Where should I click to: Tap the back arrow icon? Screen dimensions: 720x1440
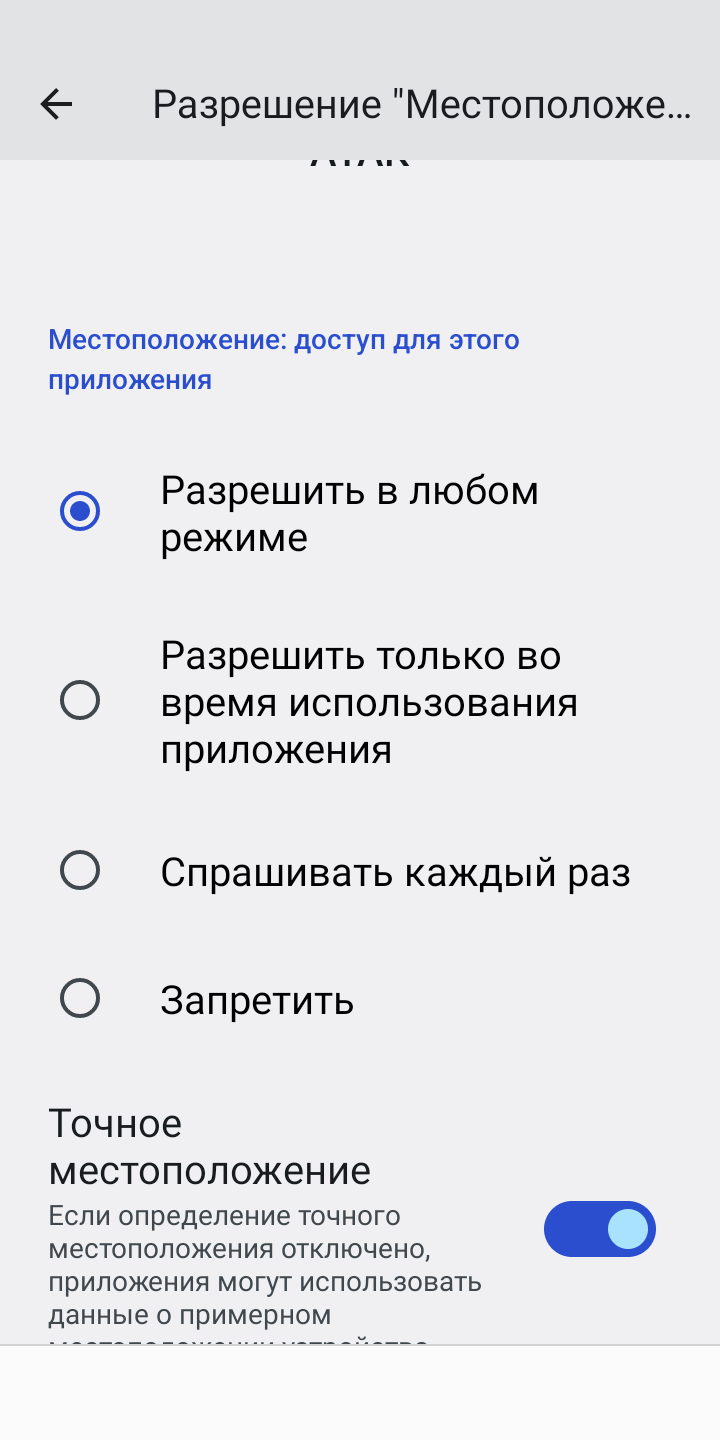[56, 104]
